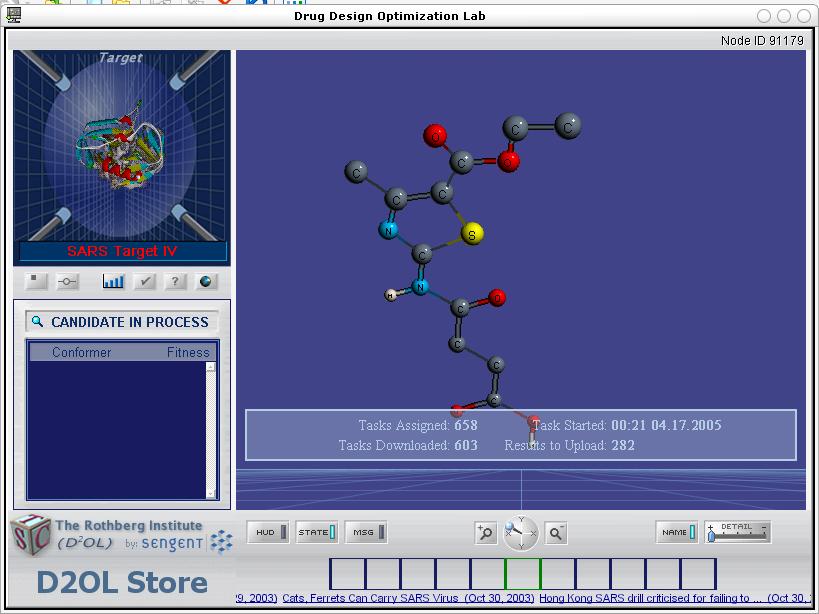Image resolution: width=819 pixels, height=614 pixels.
Task: Click the Sengent dots logo
Action: (x=221, y=541)
